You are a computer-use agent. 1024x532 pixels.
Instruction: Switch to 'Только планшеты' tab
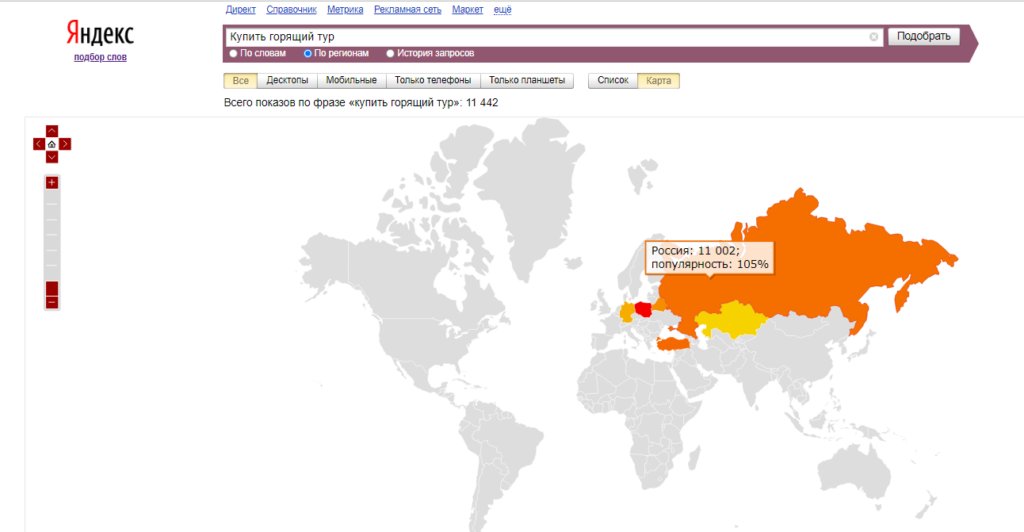click(x=527, y=80)
